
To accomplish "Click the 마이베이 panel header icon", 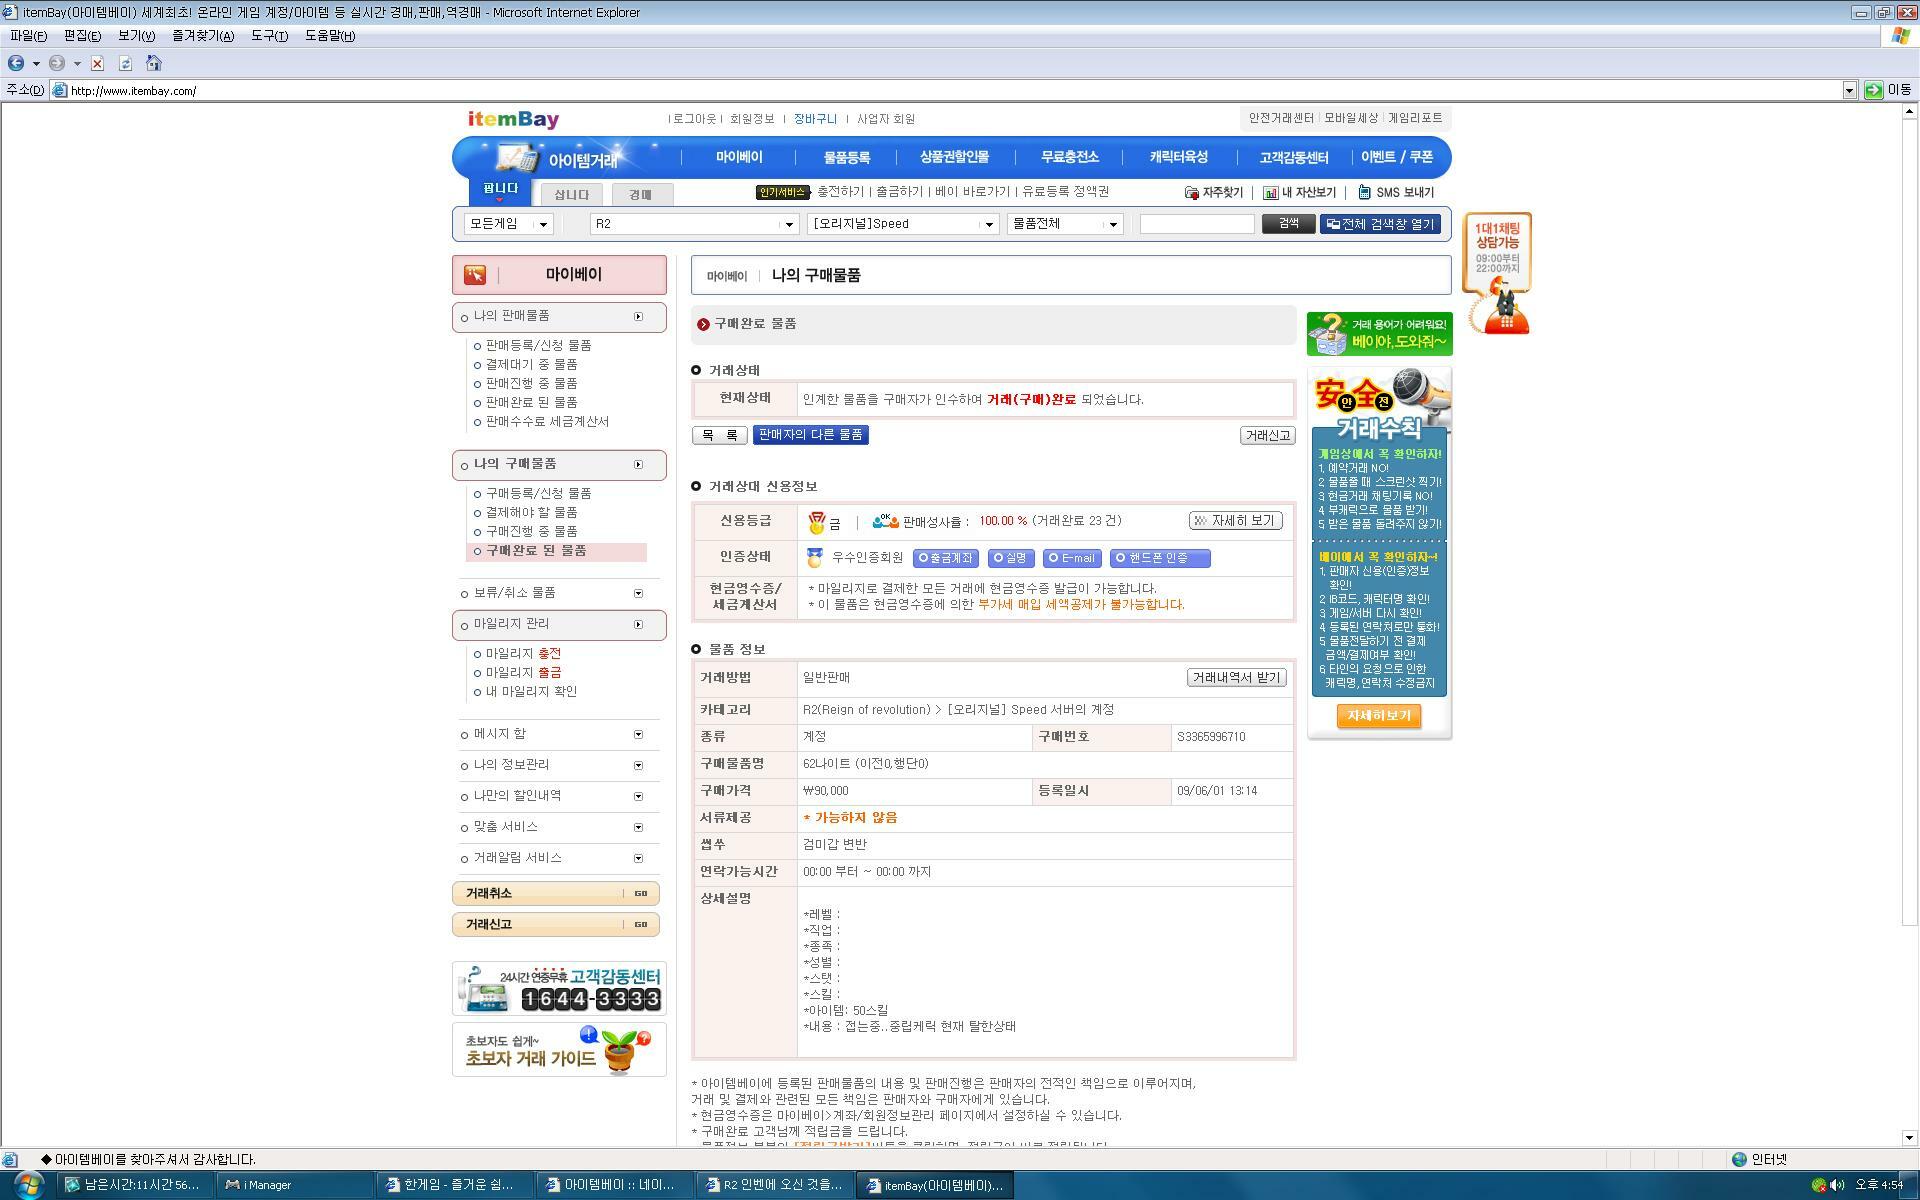I will point(474,274).
